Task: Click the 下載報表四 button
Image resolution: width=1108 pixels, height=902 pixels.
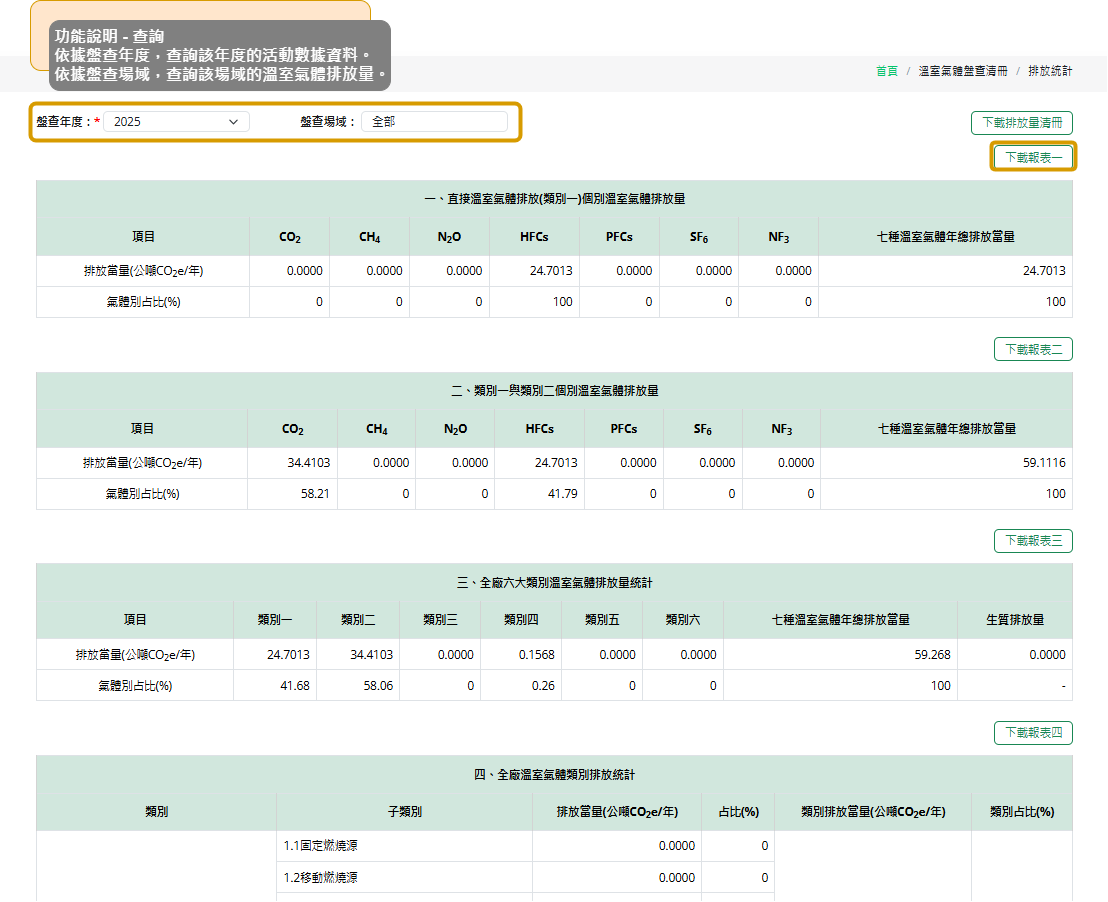Action: click(x=1033, y=733)
